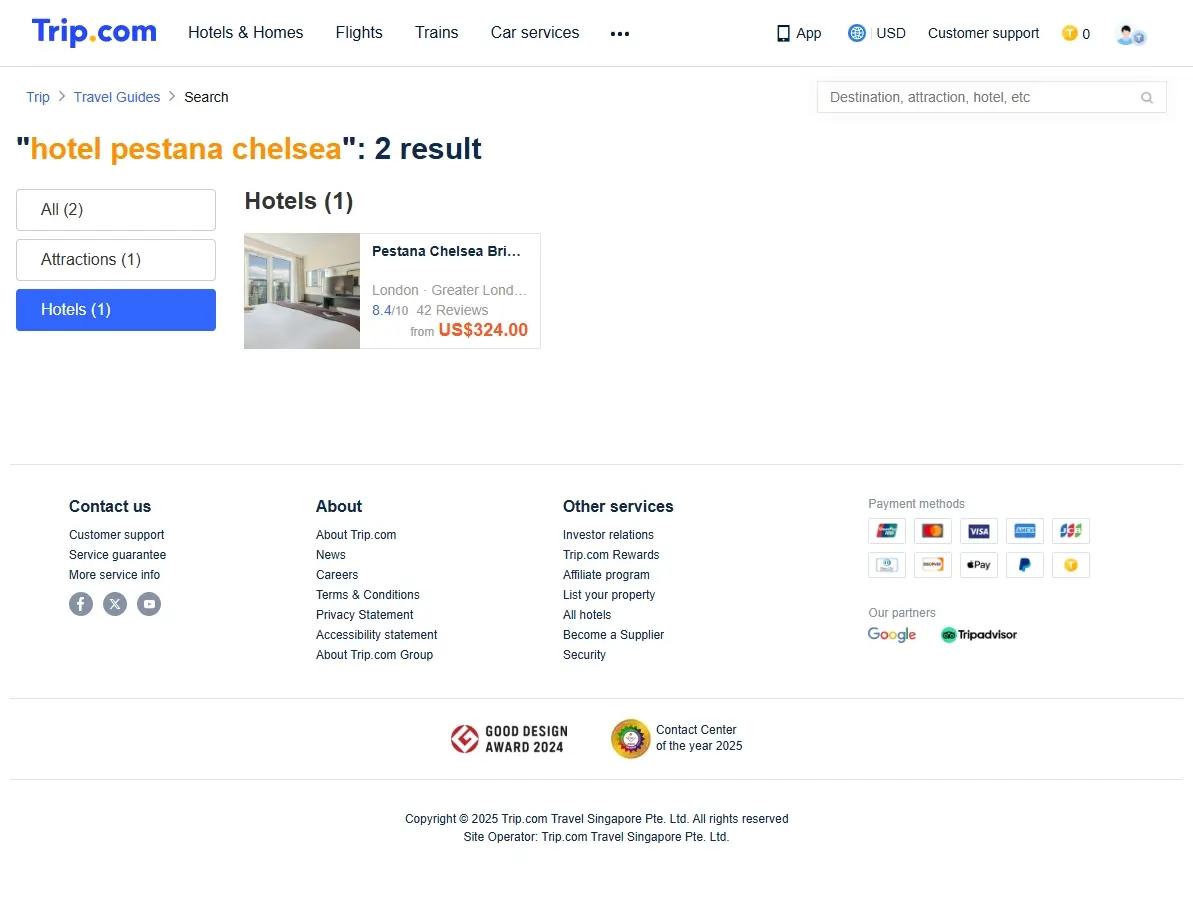The height and width of the screenshot is (921, 1193).
Task: Open the List your property link
Action: click(609, 595)
